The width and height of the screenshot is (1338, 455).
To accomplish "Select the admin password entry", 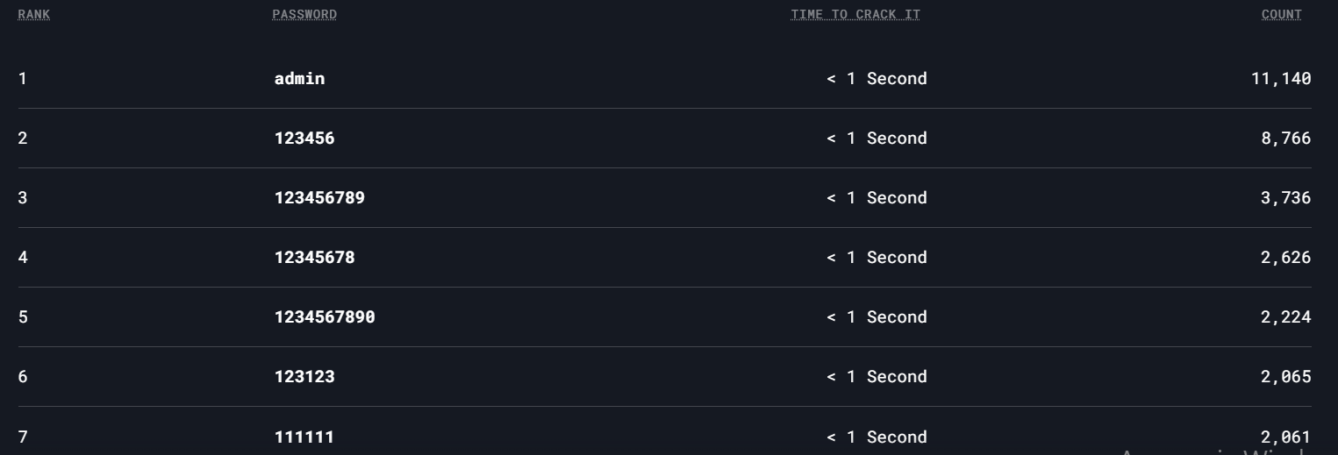I will (x=299, y=79).
